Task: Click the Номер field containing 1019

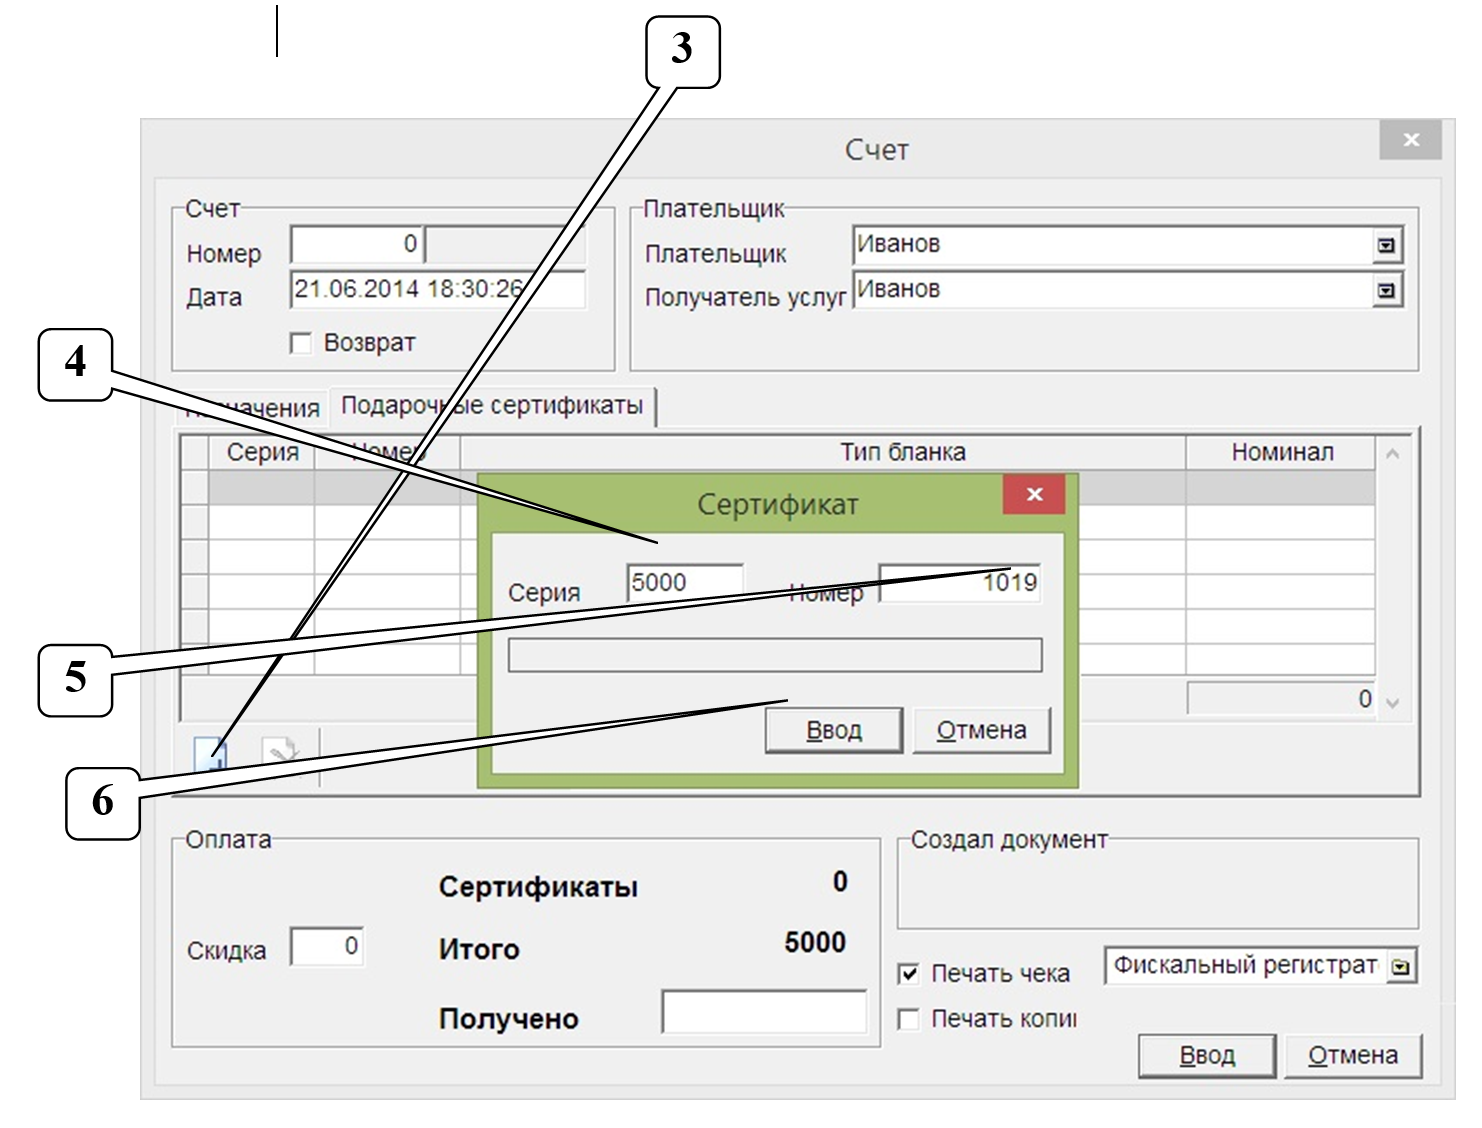Action: 958,583
